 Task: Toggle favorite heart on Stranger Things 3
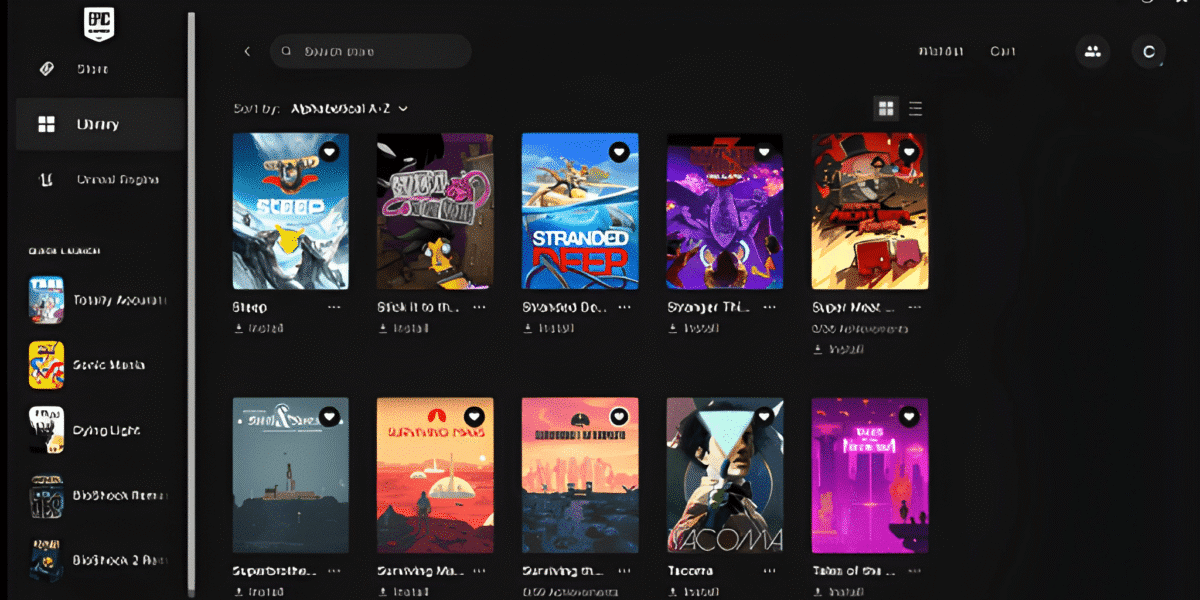click(x=764, y=152)
